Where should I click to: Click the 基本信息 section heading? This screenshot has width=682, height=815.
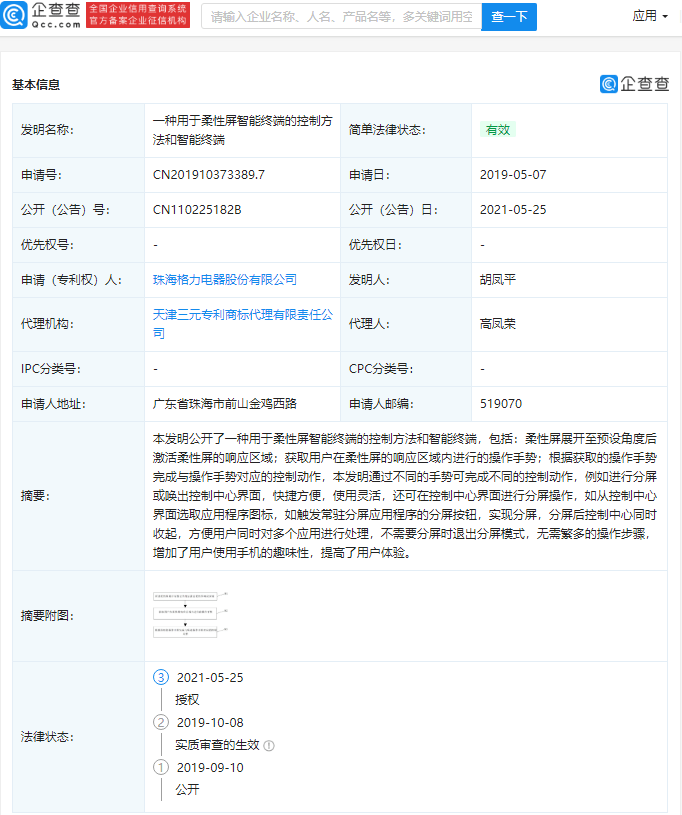tap(36, 85)
